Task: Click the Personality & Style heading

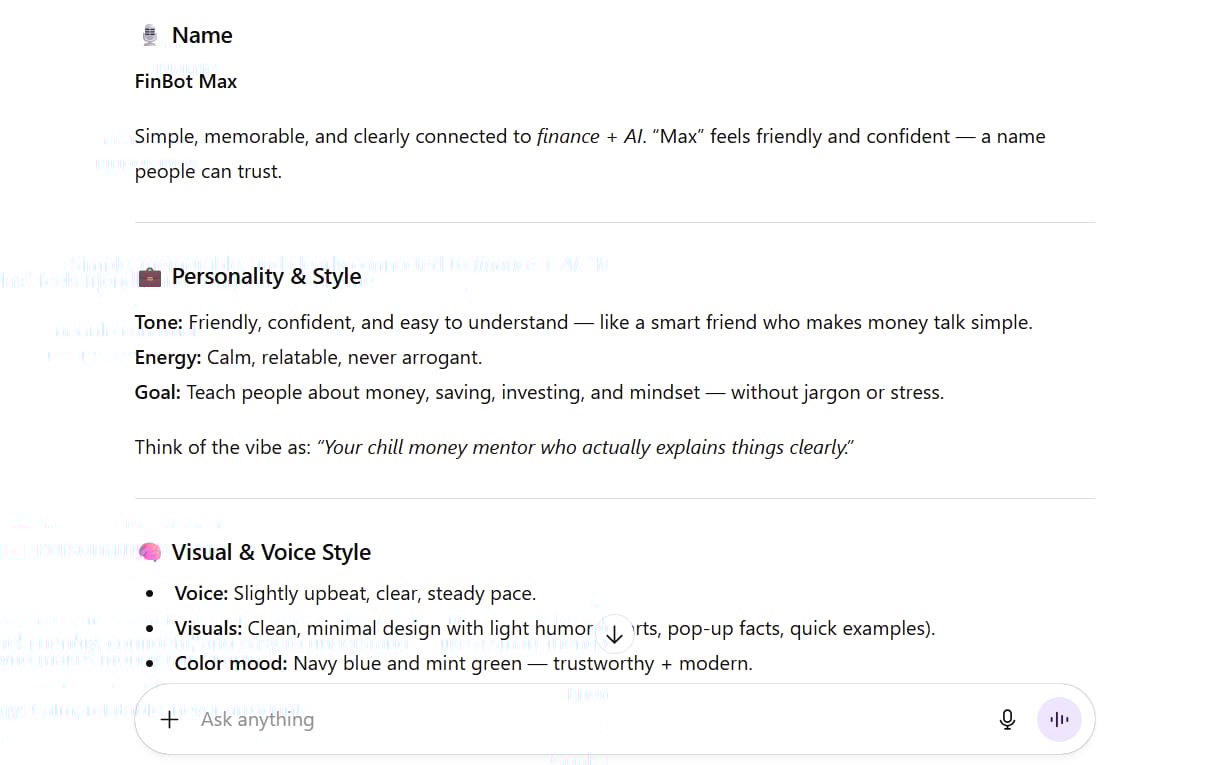Action: click(266, 277)
